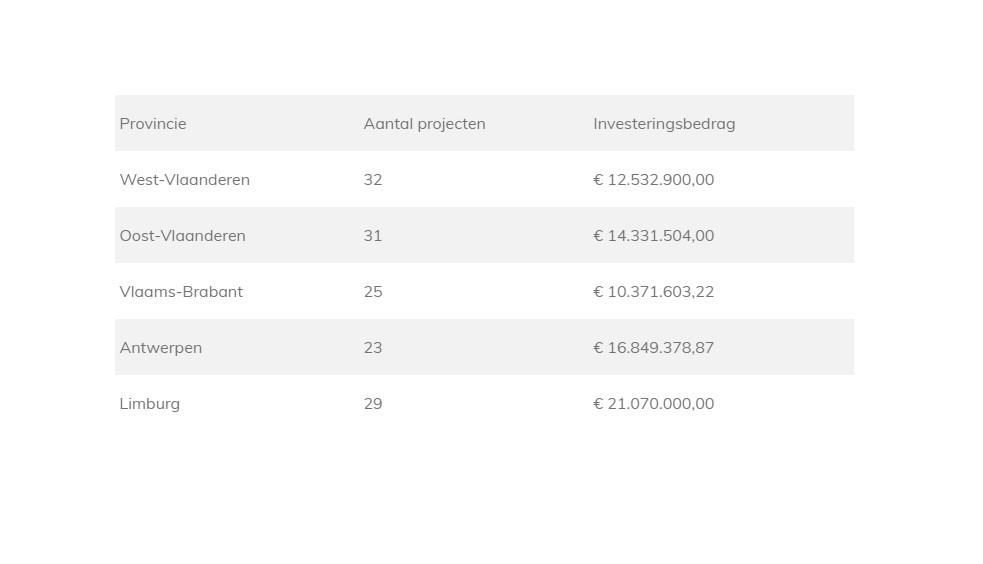Screen dimensions: 983x564
Task: Click project count 29 for Limburg
Action: [x=373, y=404]
